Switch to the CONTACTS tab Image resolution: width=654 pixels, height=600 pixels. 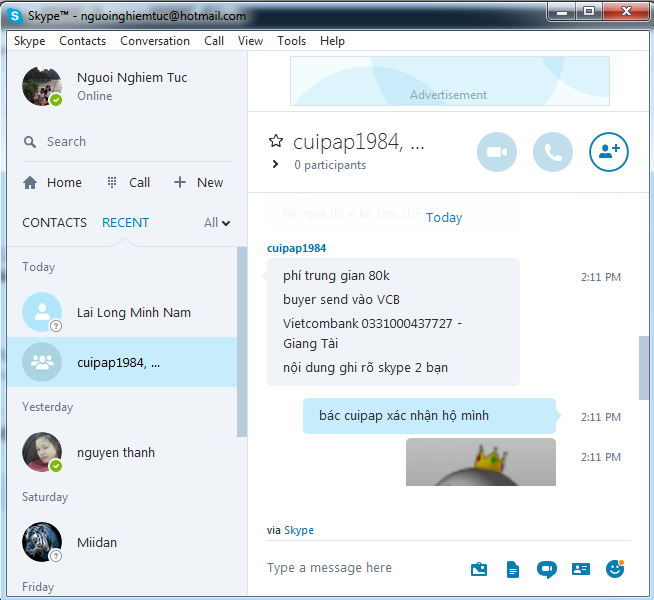point(55,223)
